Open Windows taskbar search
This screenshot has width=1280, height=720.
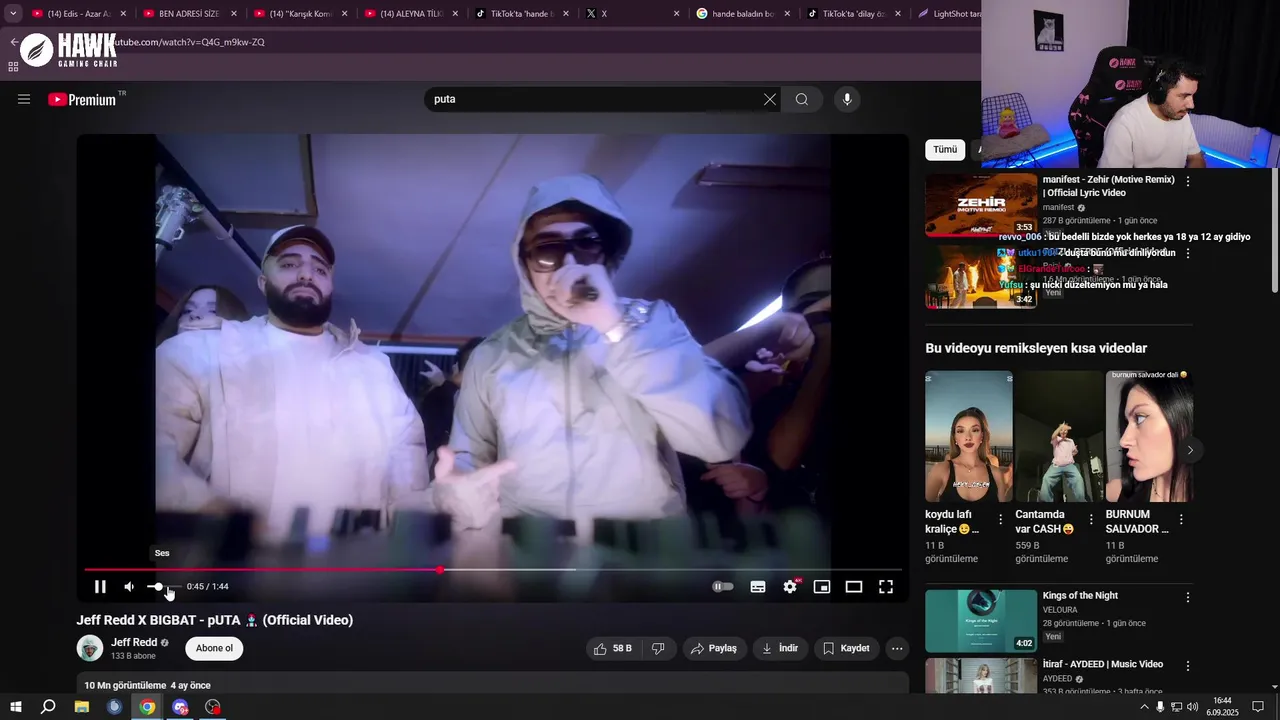[48, 707]
